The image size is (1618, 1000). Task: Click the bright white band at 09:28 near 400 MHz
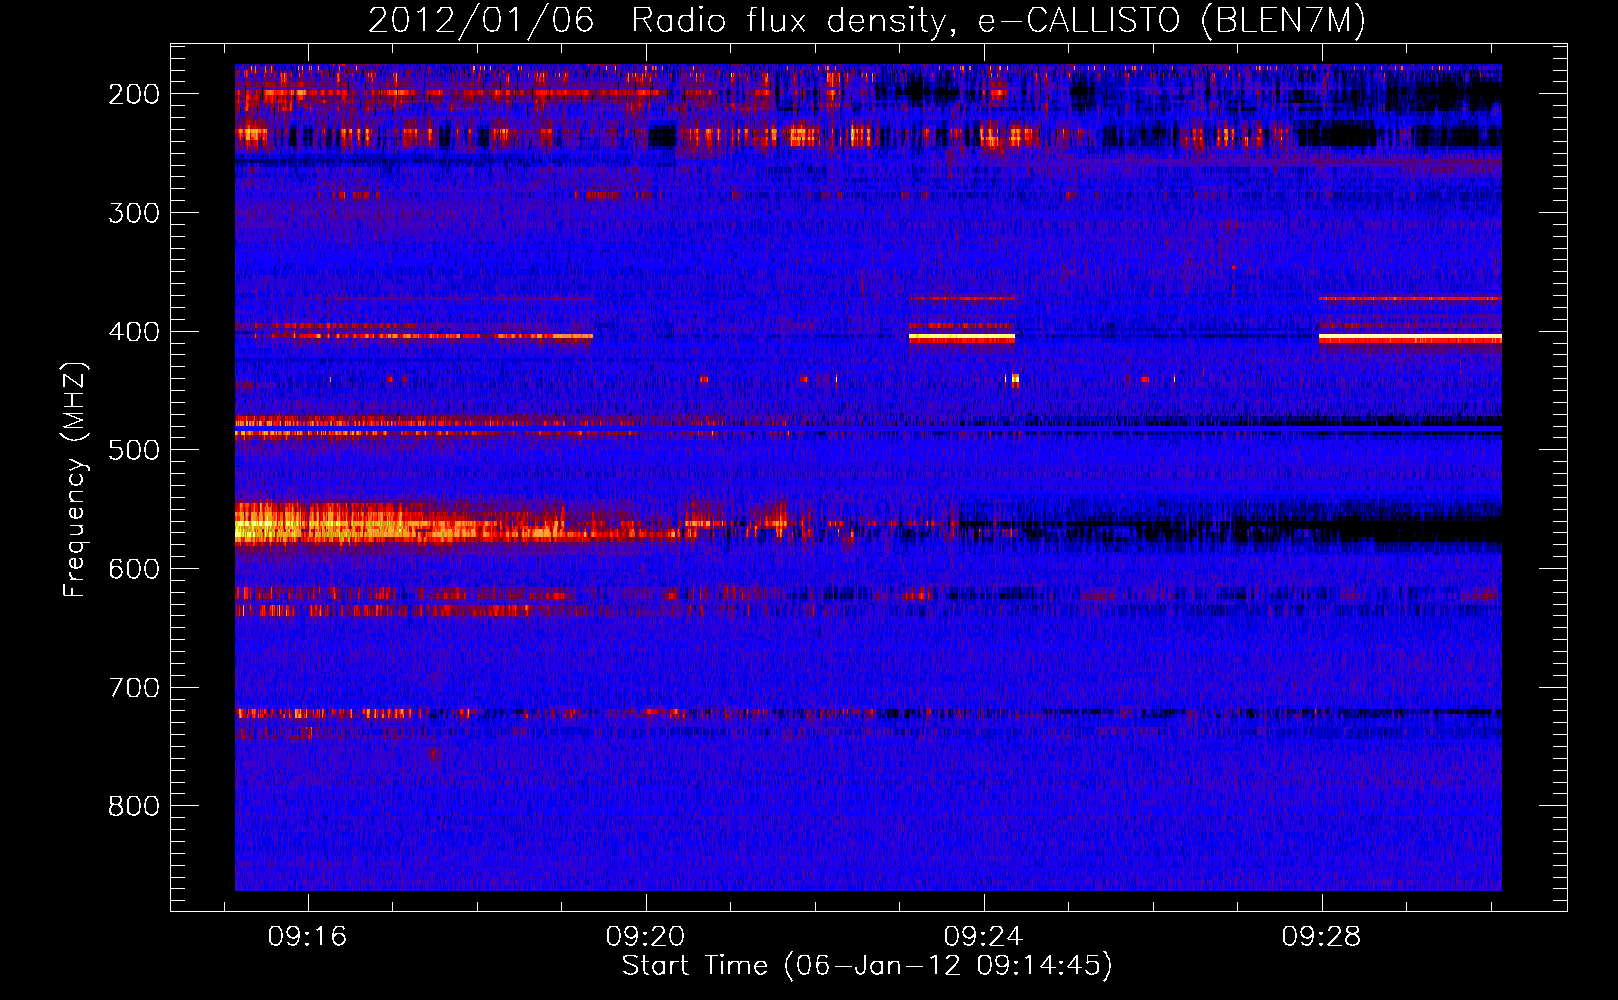pyautogui.click(x=1410, y=338)
